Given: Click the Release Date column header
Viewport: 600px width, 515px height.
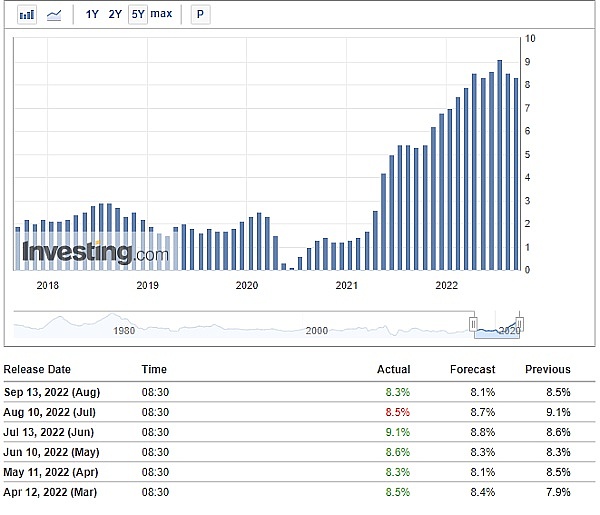Looking at the screenshot, I should pyautogui.click(x=38, y=369).
